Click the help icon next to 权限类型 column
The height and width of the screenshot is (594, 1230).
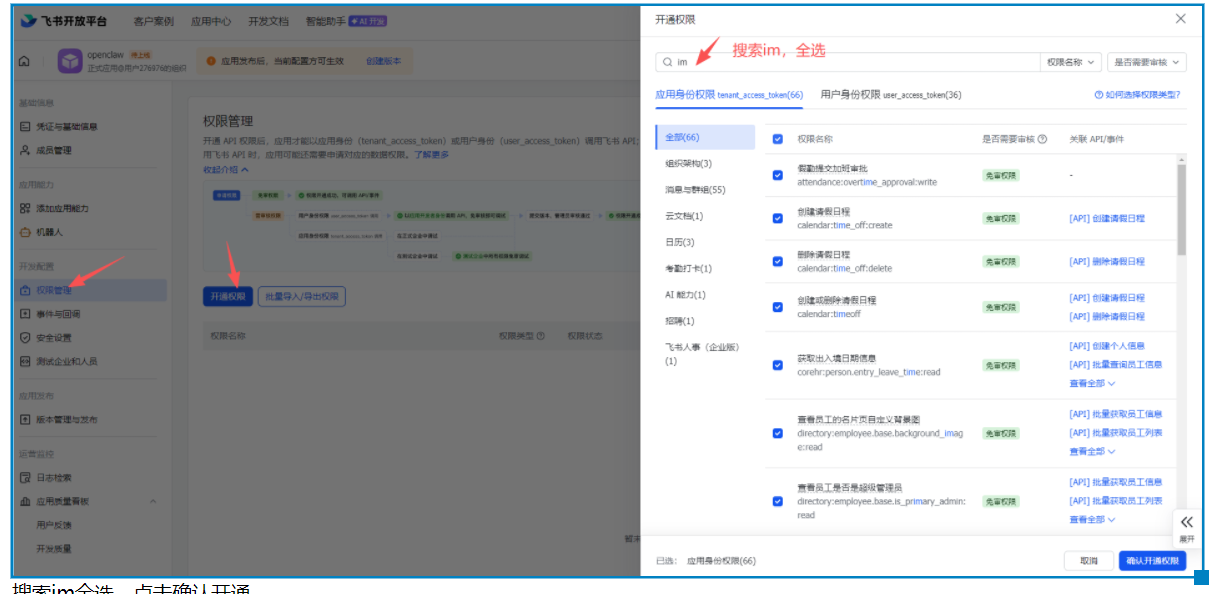541,336
